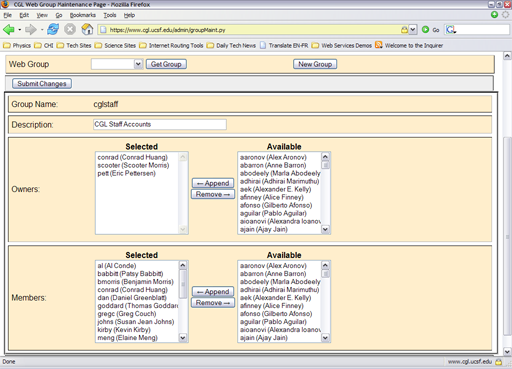The height and width of the screenshot is (369, 512).
Task: Open the Science Sites bookmark folder
Action: (x=115, y=45)
